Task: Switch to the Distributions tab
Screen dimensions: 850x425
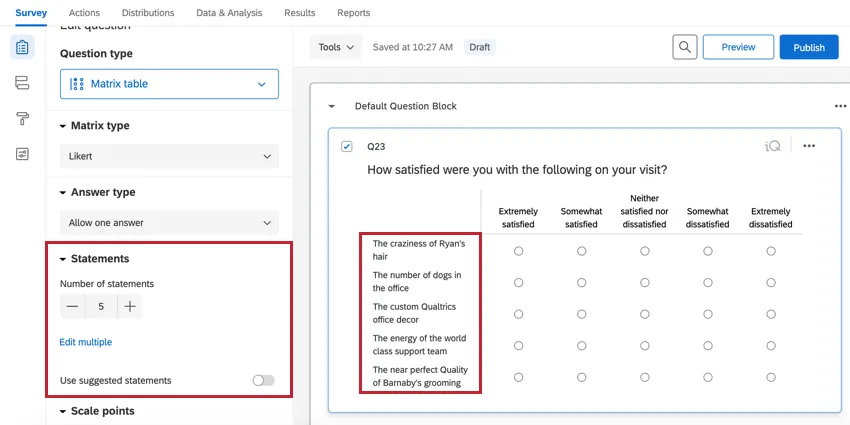Action: pos(148,13)
